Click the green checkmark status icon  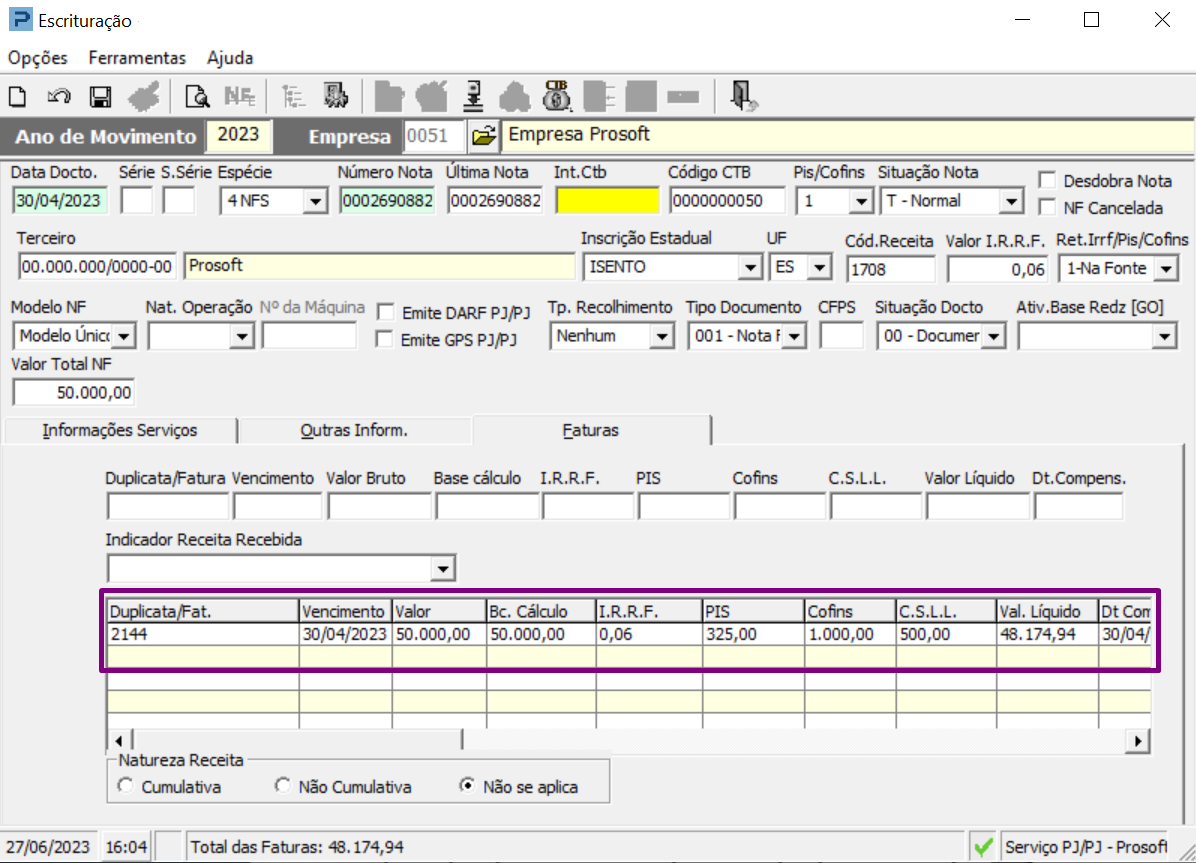[983, 846]
